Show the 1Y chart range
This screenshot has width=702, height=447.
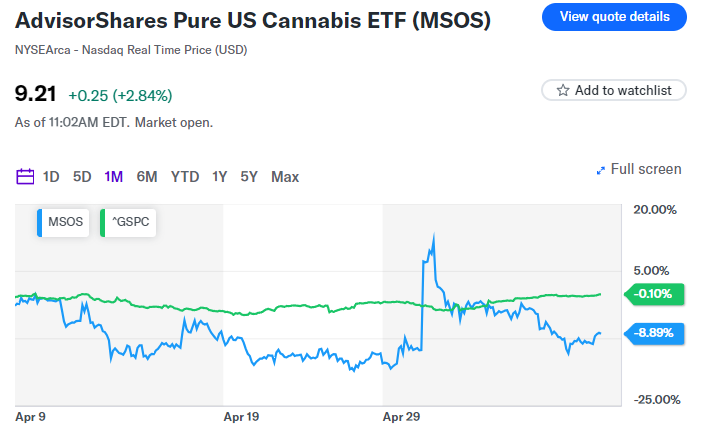220,177
